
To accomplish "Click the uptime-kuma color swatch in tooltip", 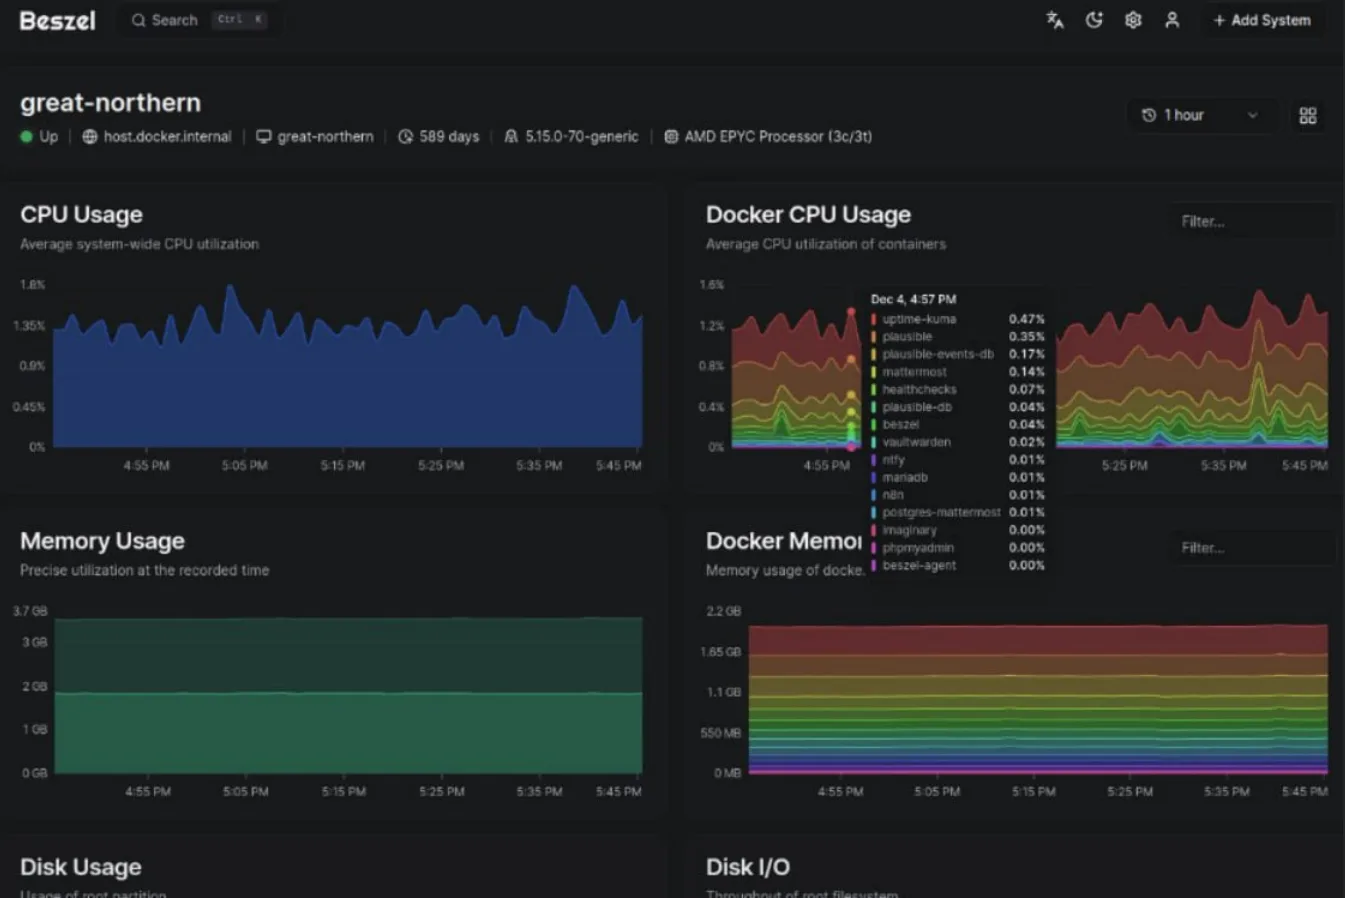I will pyautogui.click(x=873, y=319).
